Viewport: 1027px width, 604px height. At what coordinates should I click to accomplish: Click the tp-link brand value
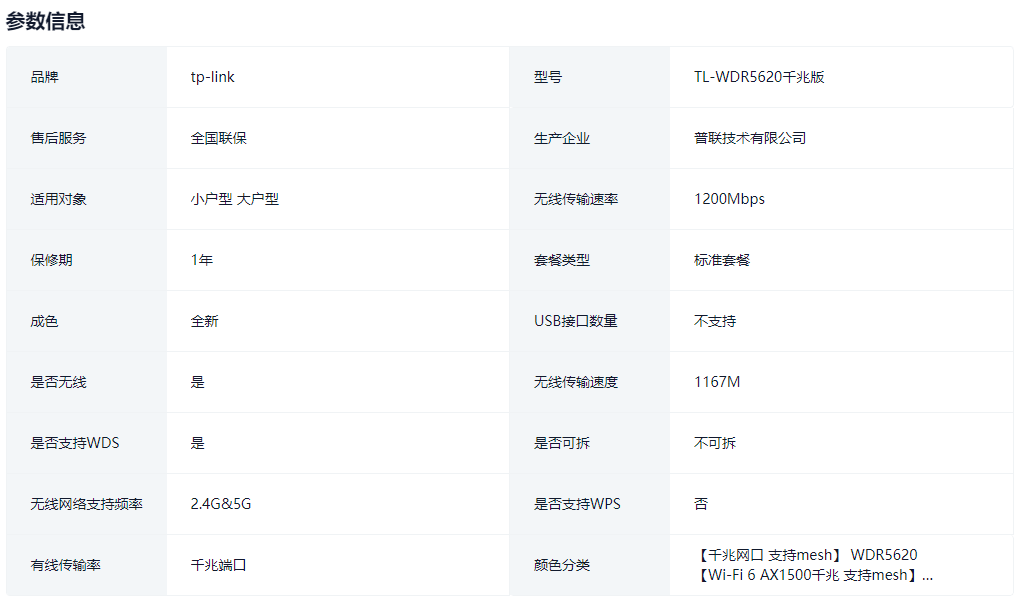[212, 77]
